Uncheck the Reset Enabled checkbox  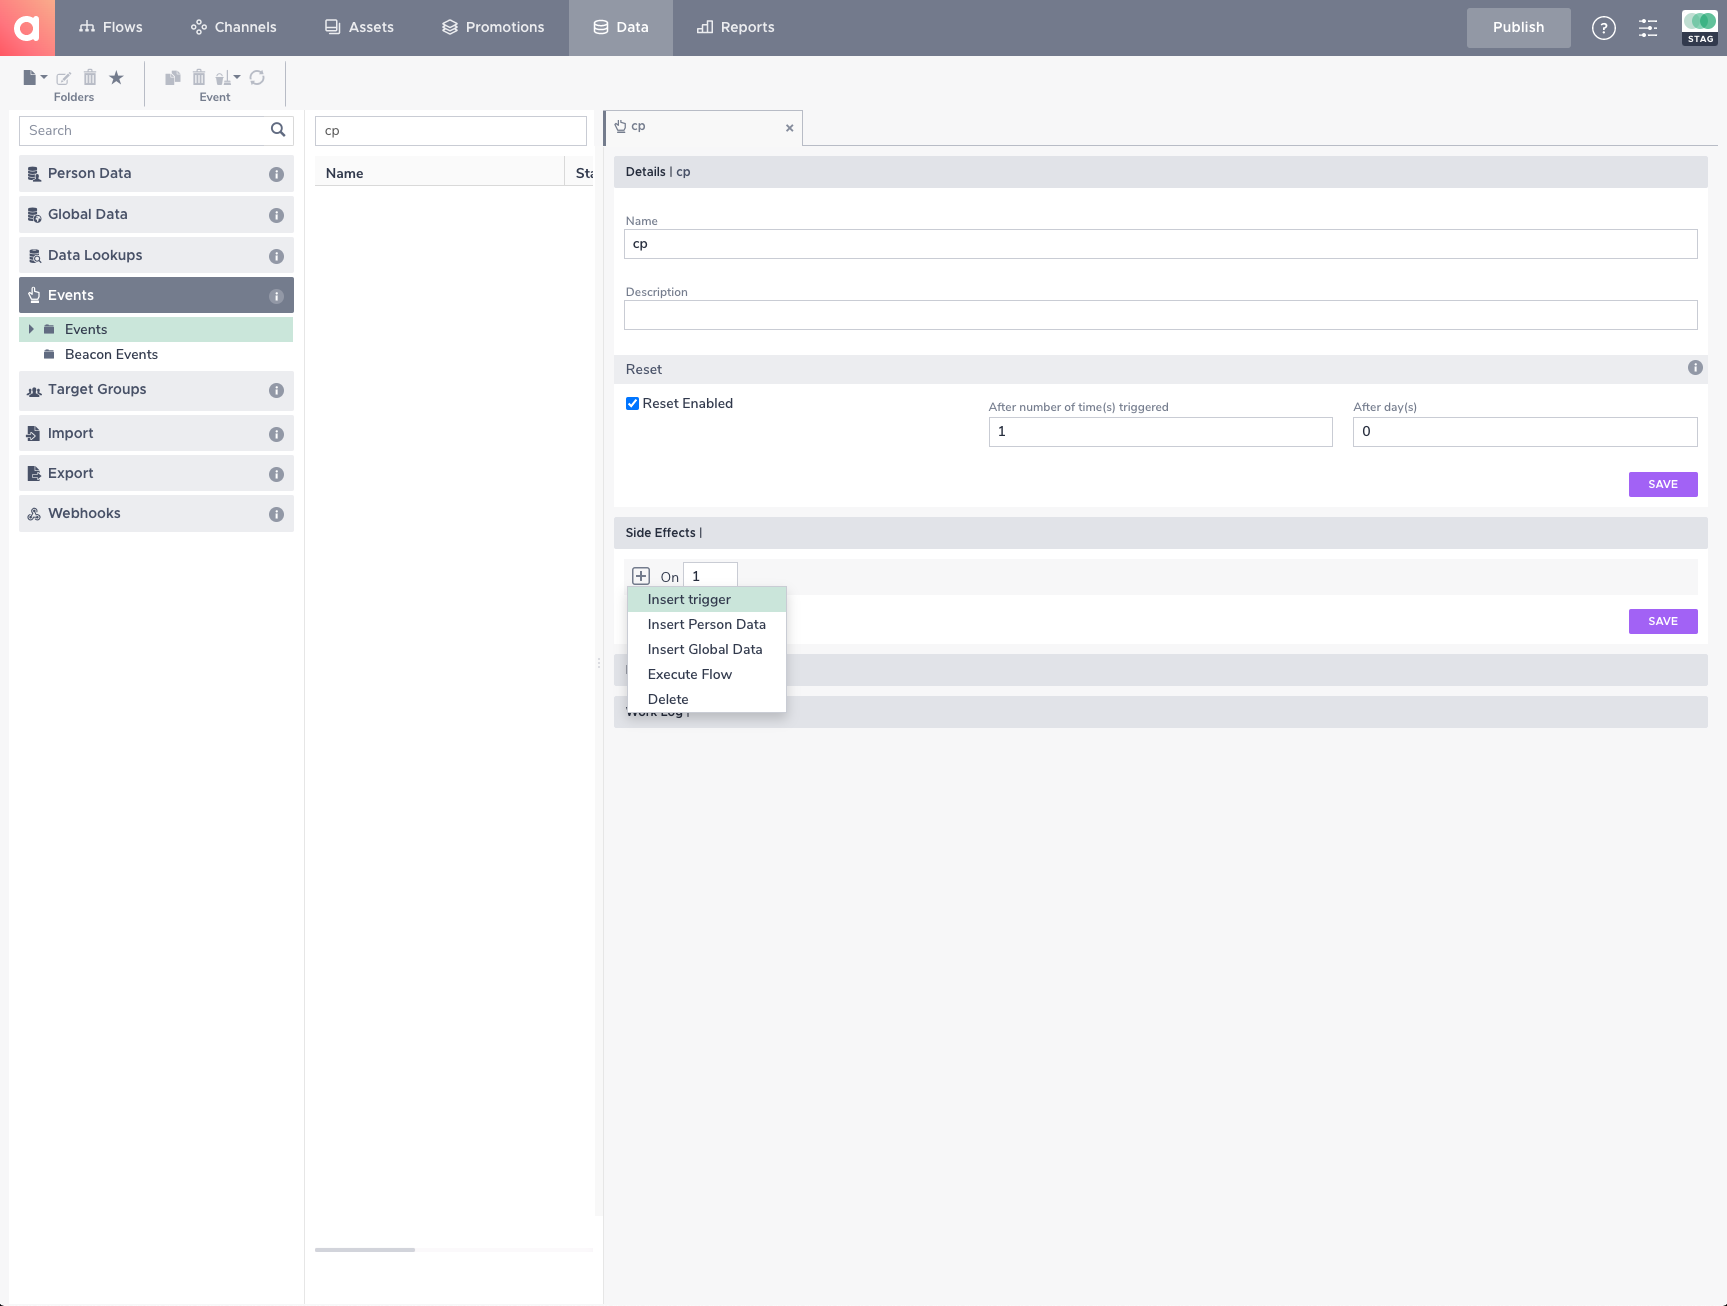(x=632, y=404)
